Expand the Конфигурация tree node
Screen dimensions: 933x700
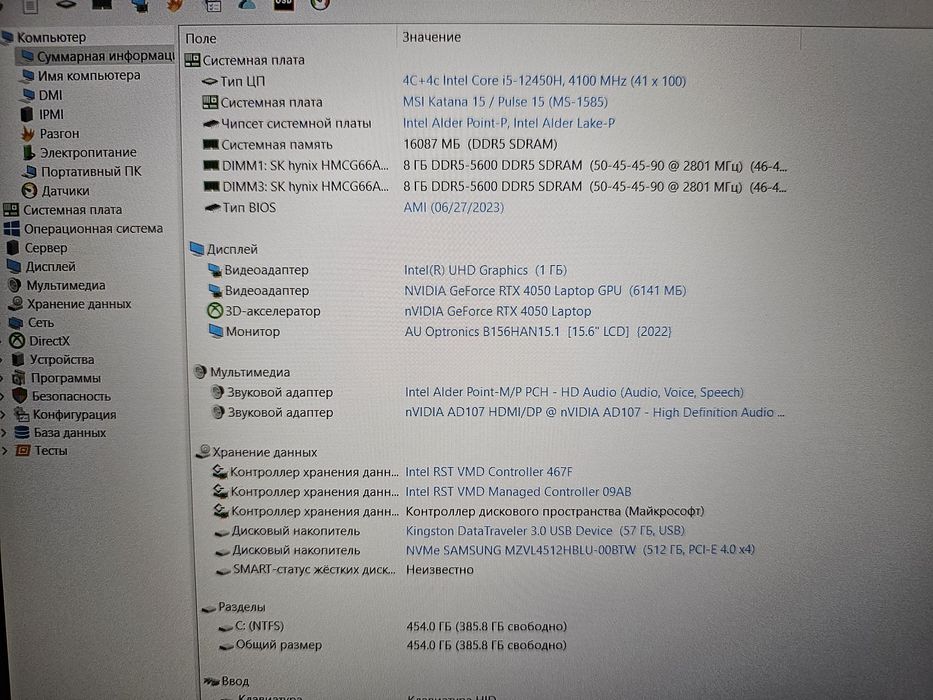pos(4,414)
